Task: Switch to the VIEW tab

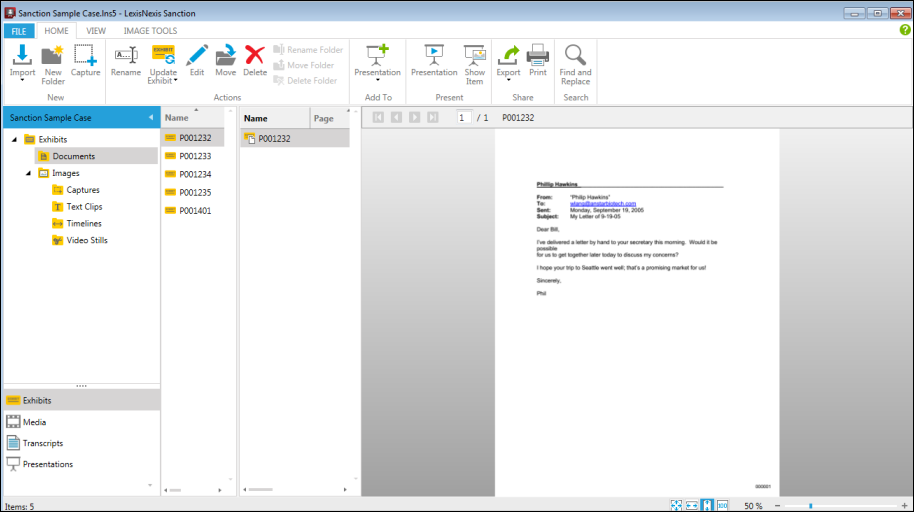Action: point(96,31)
